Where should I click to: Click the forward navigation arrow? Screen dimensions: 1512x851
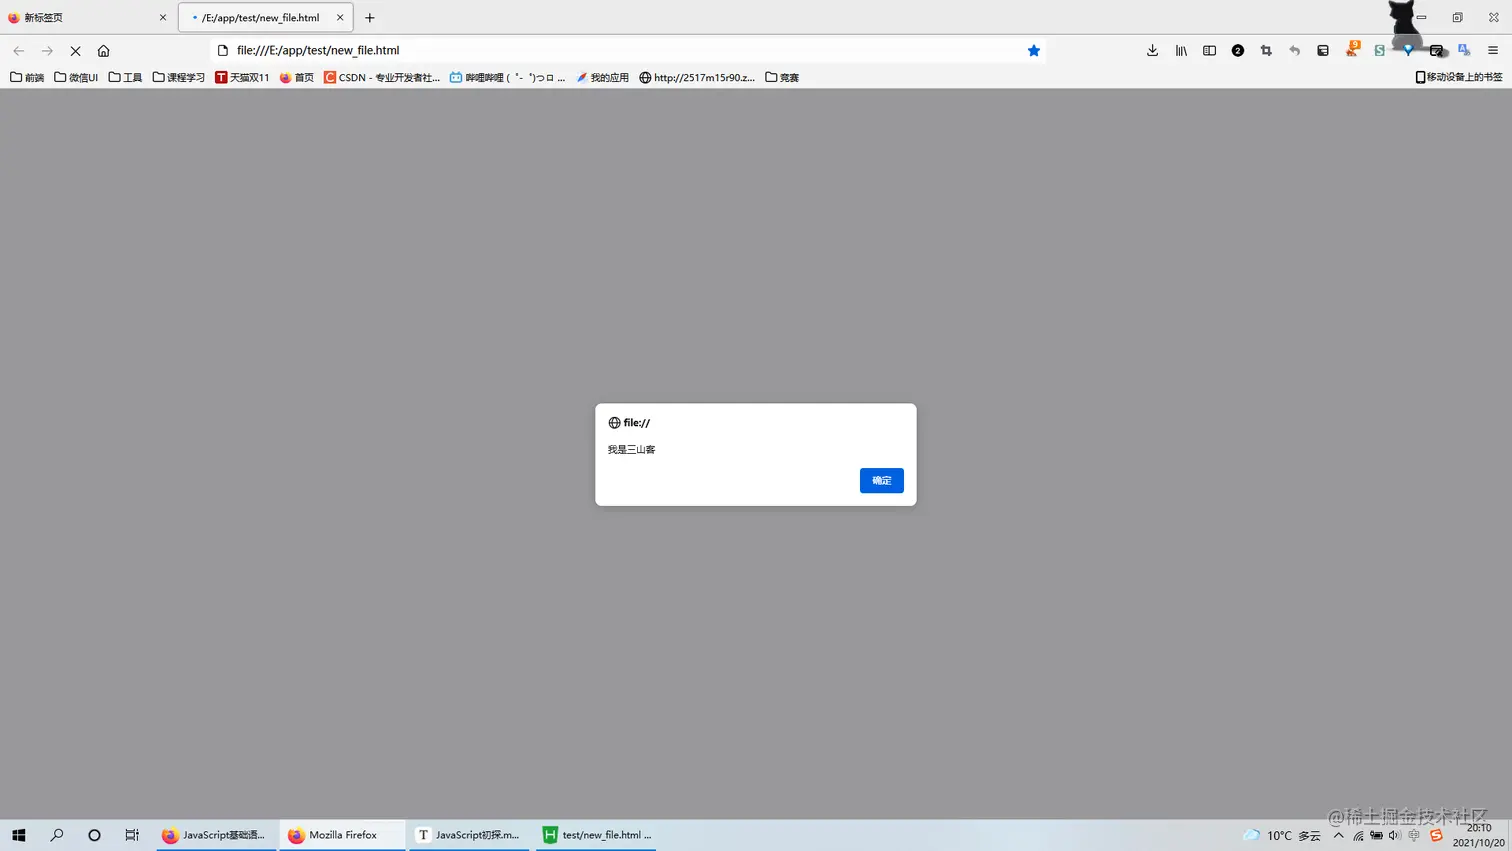pyautogui.click(x=47, y=50)
